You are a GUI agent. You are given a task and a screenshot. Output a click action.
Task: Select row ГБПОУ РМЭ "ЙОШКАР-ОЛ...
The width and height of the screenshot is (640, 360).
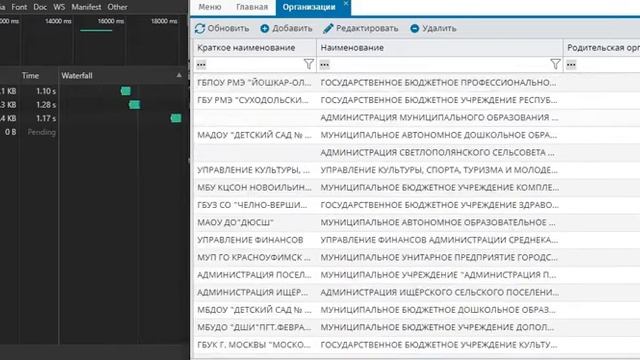tap(416, 82)
